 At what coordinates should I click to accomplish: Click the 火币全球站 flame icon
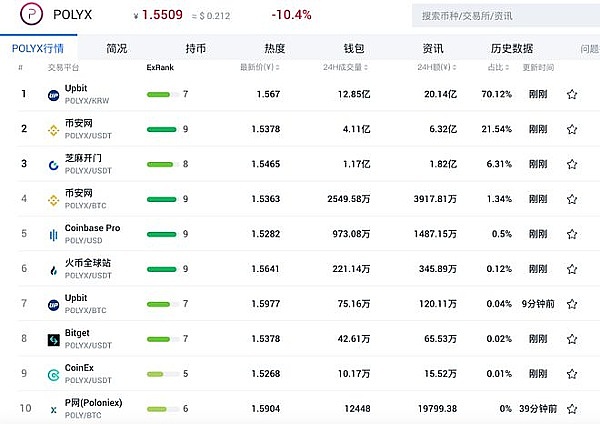click(x=54, y=270)
